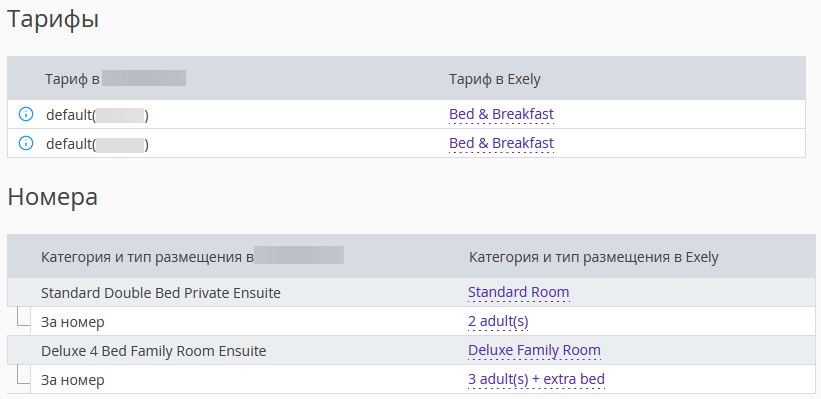Click the second default tariff name text
The width and height of the screenshot is (821, 399).
coord(97,143)
